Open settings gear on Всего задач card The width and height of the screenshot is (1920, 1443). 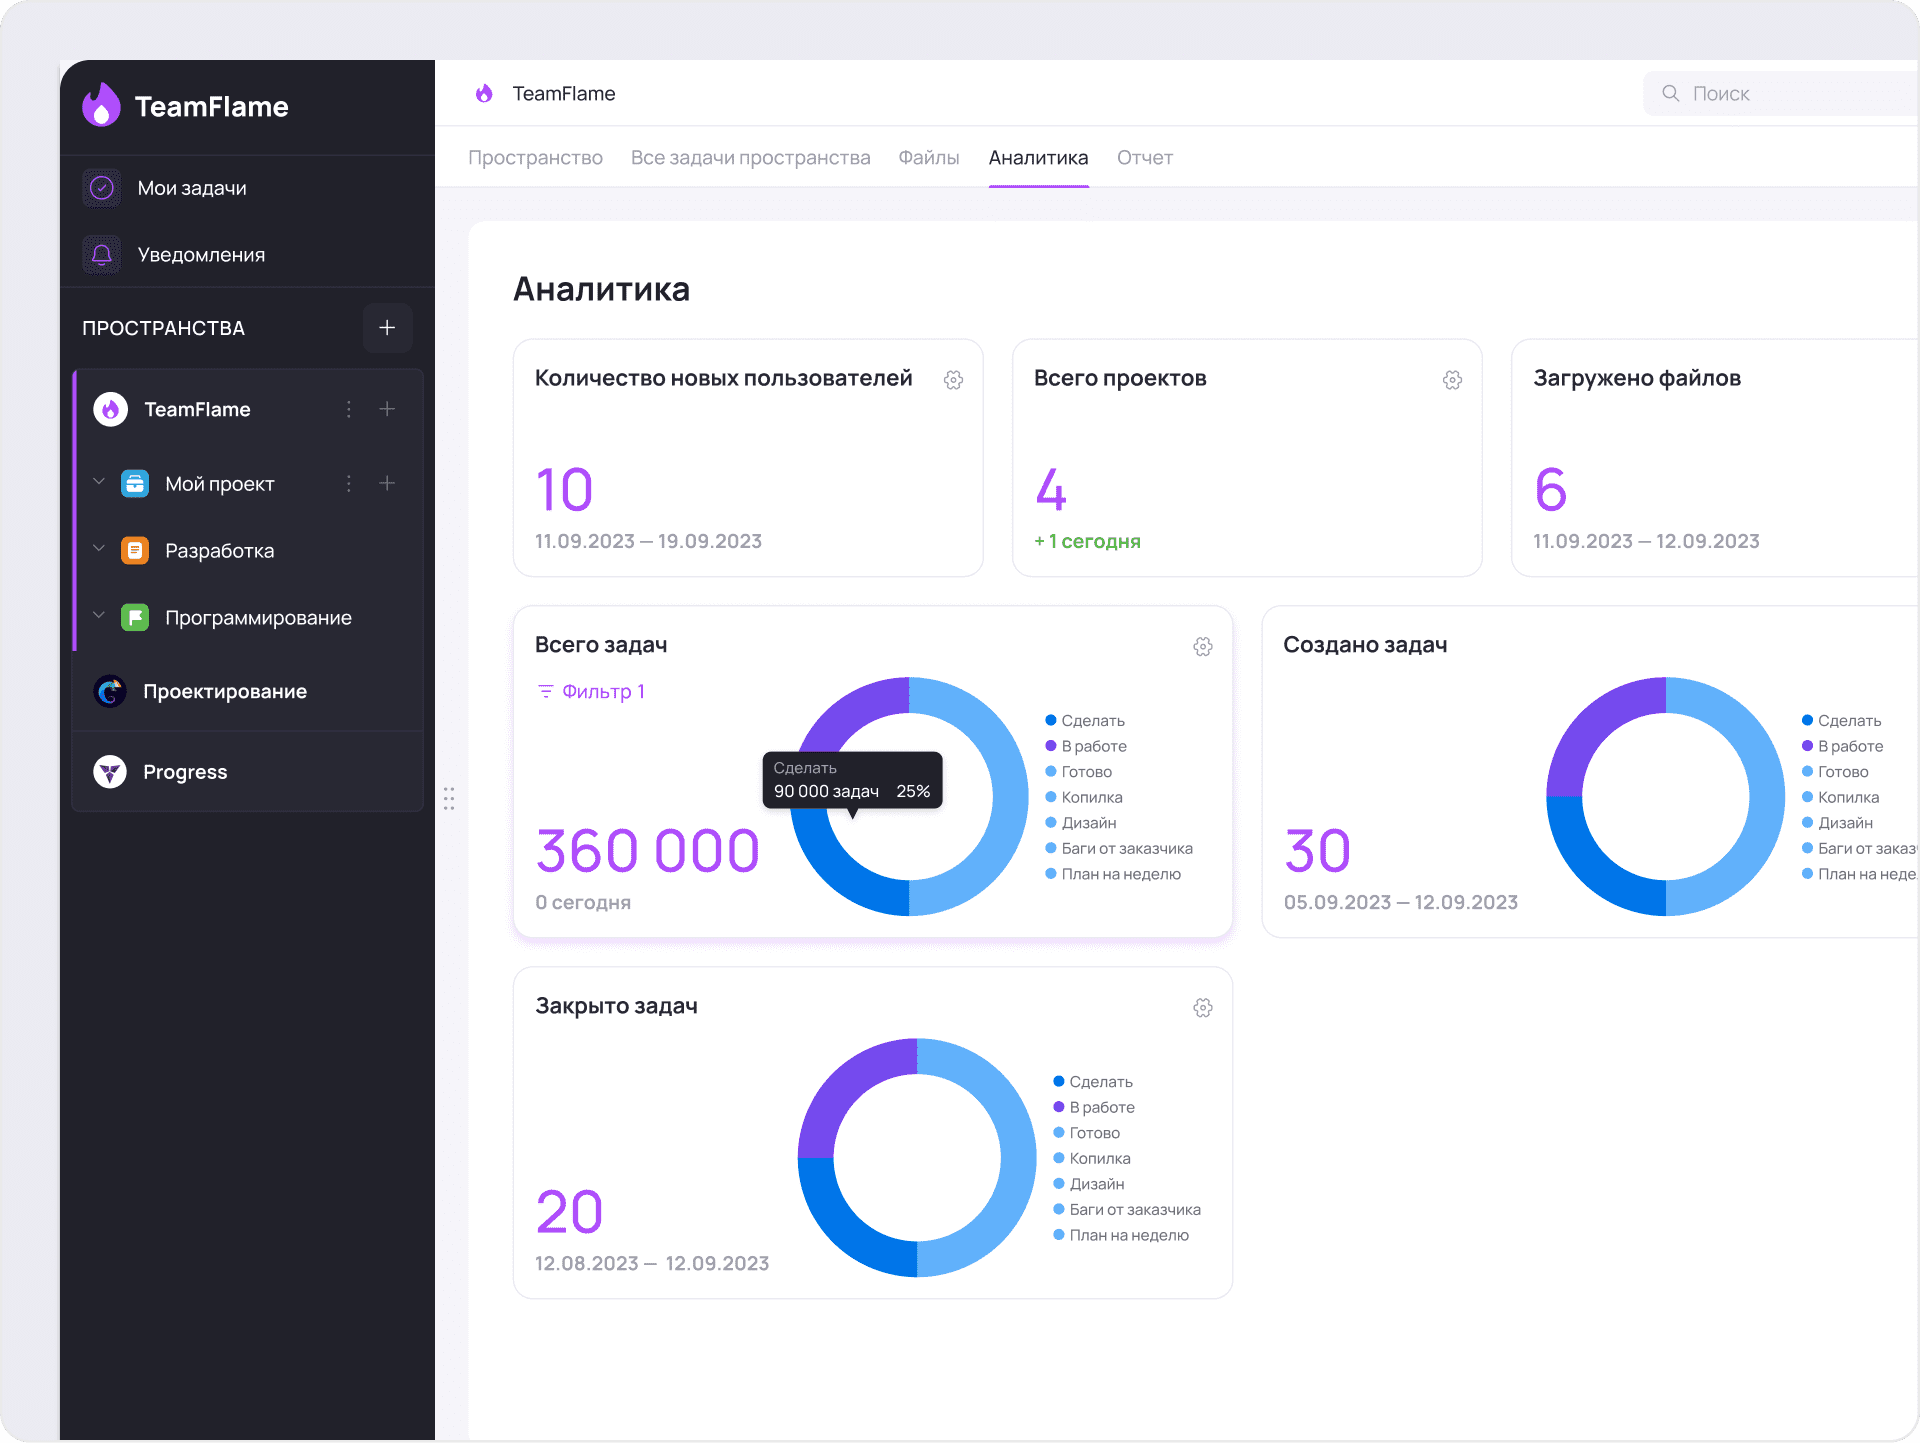(1202, 647)
